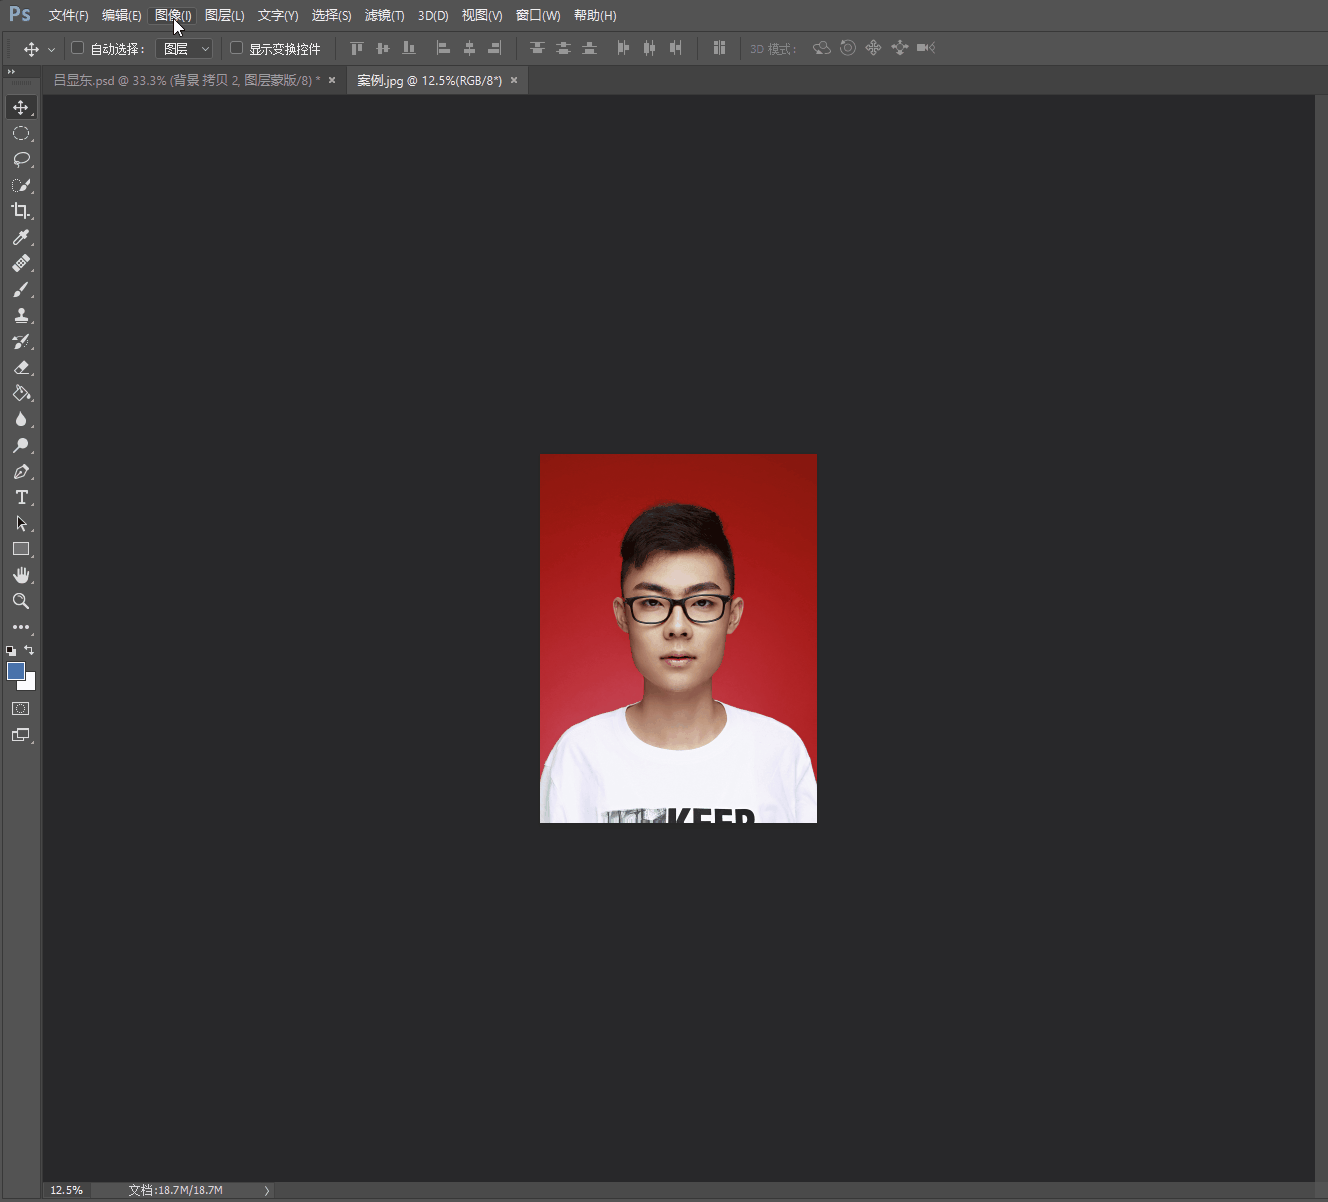Viewport: 1328px width, 1202px height.
Task: Expand the Move tool preset picker arrow
Action: tap(51, 49)
